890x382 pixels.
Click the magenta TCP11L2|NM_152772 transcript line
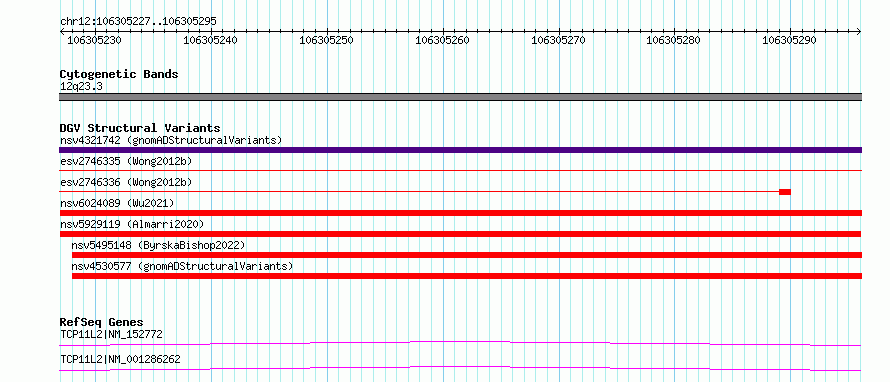pyautogui.click(x=460, y=343)
